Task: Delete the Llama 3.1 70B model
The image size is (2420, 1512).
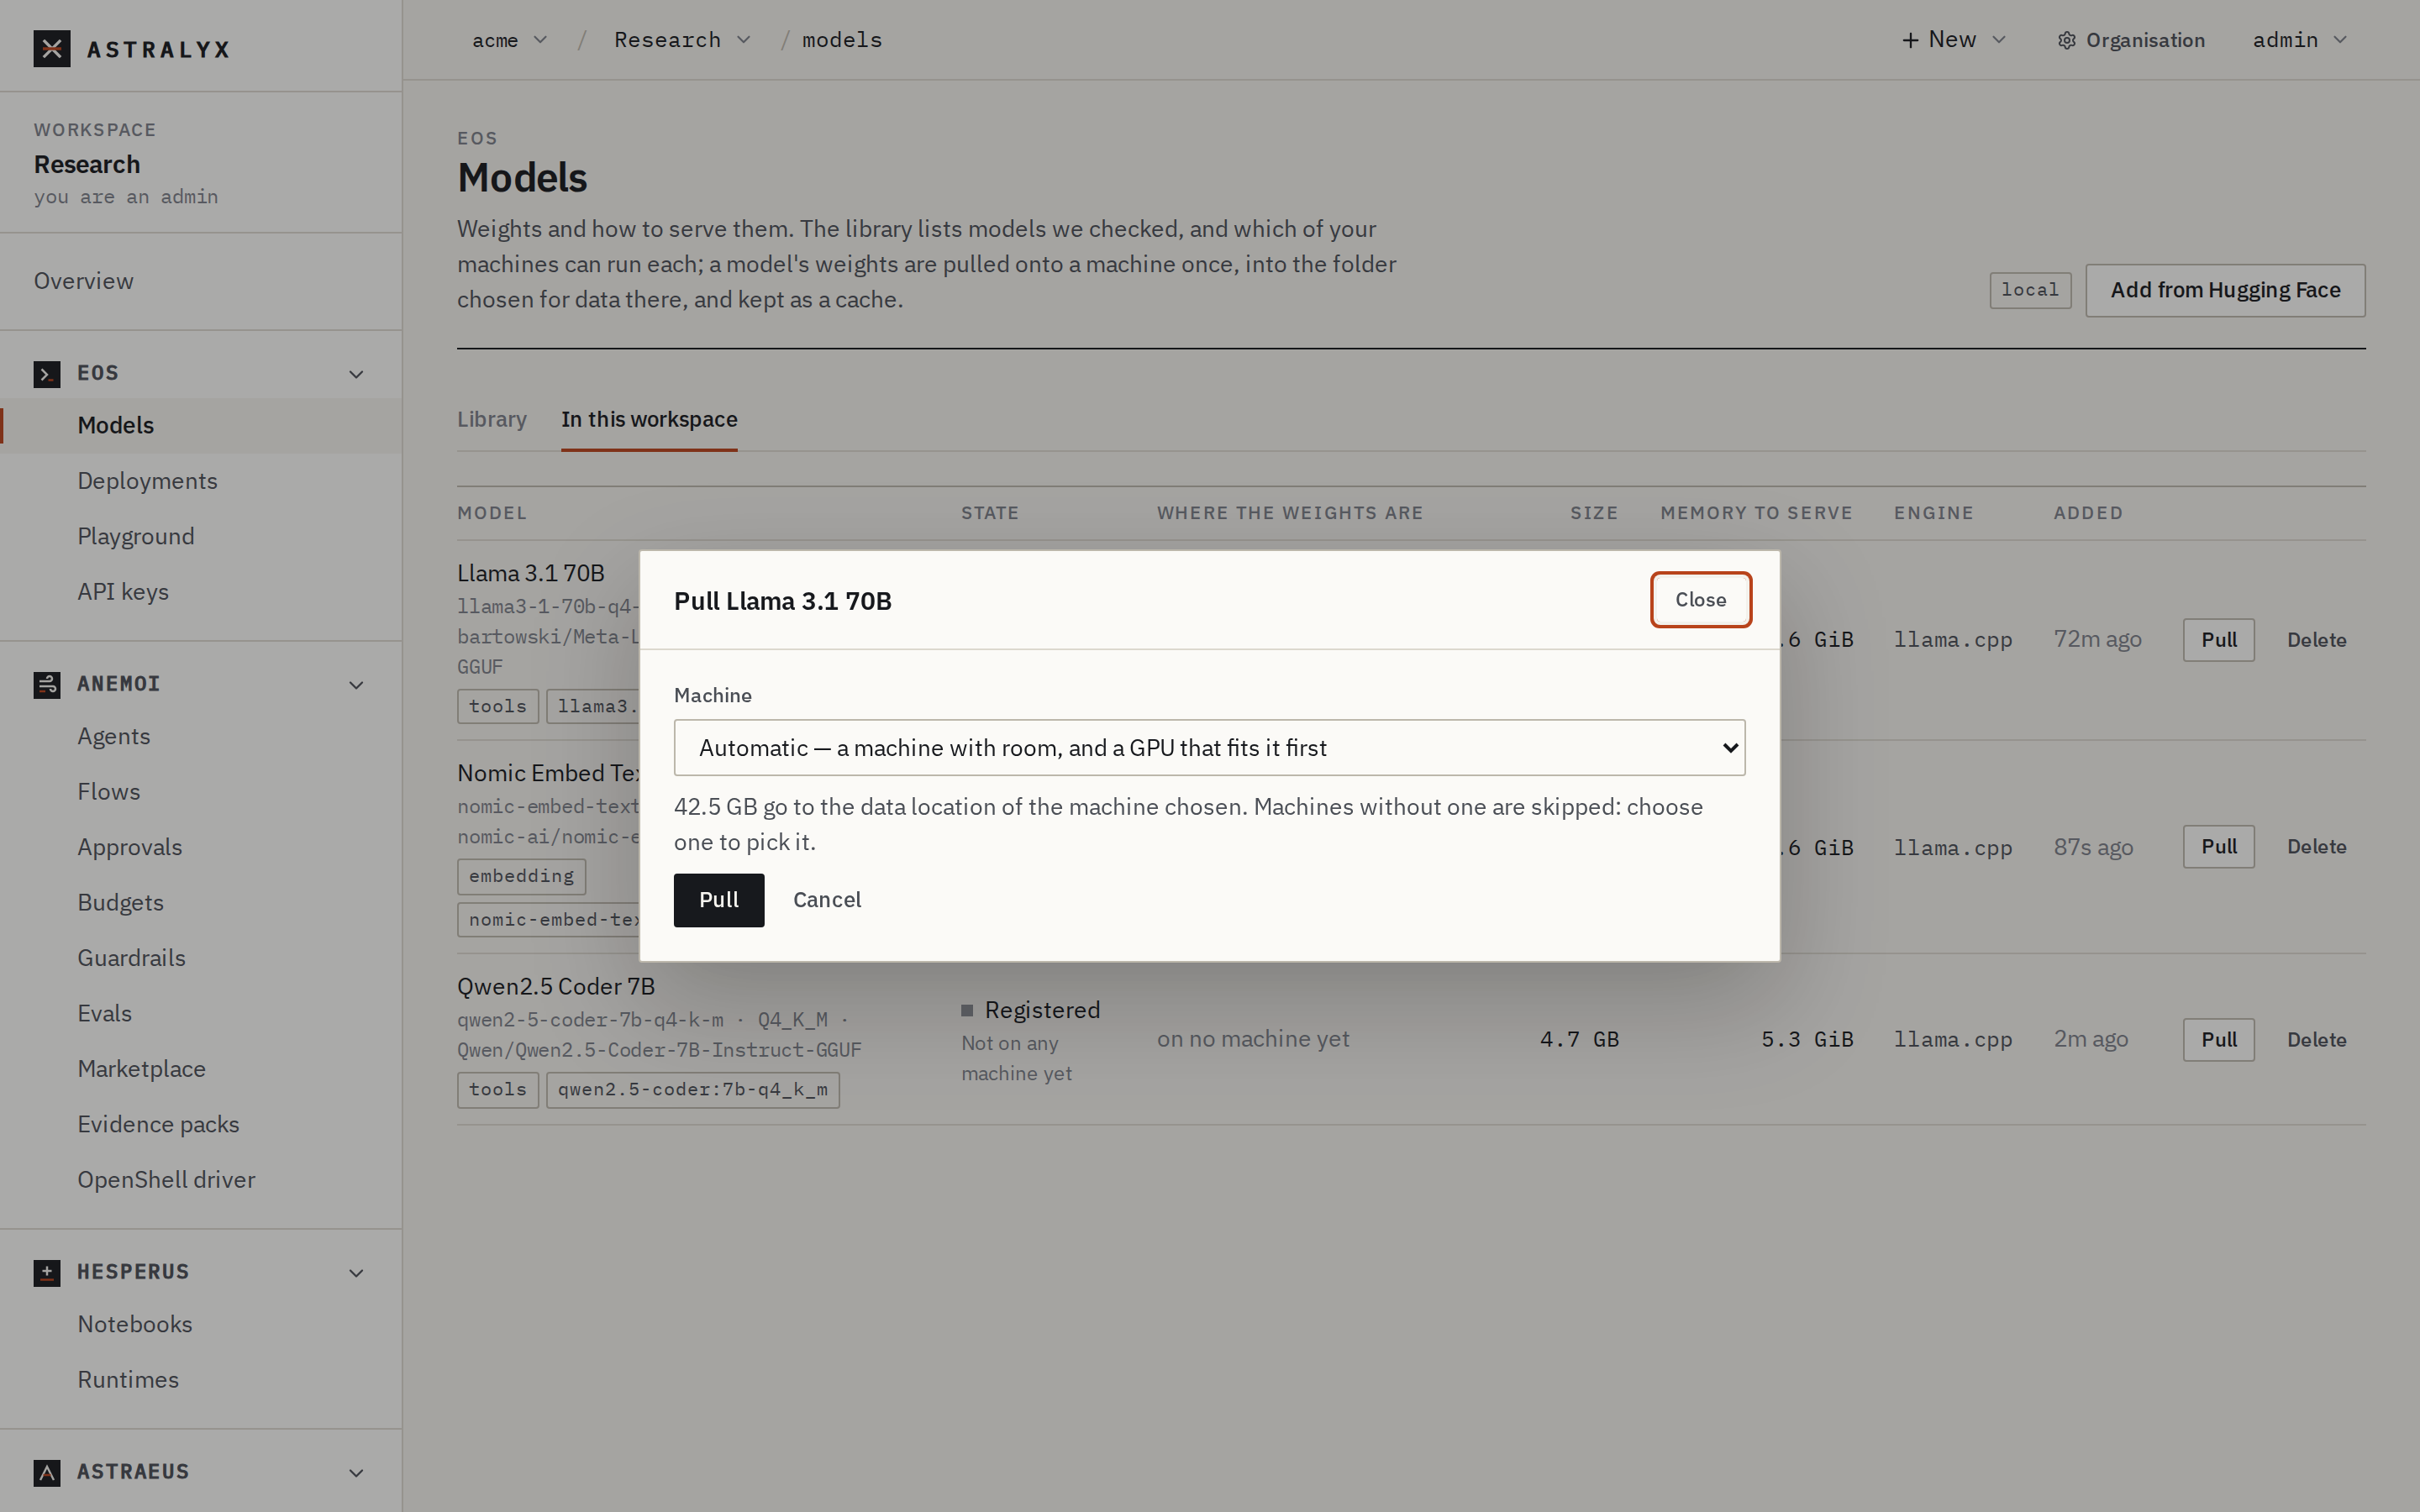Action: tap(2316, 640)
